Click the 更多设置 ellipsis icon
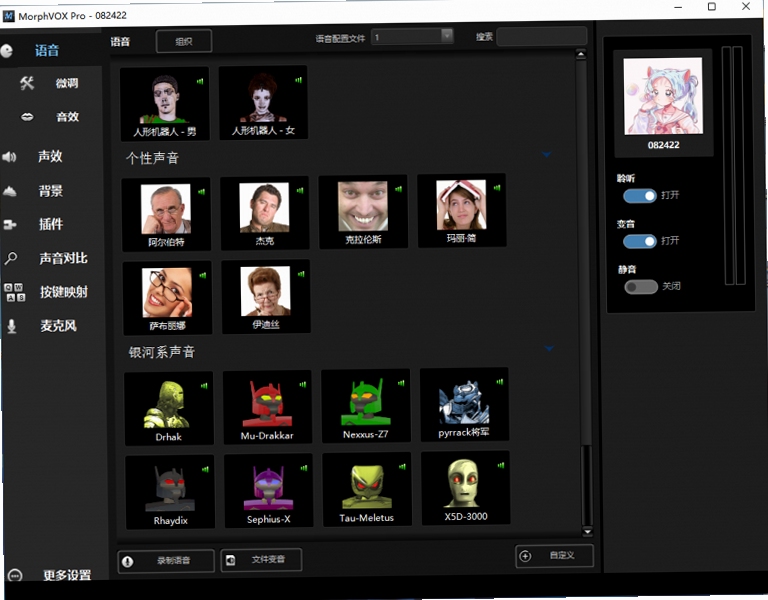 [x=15, y=576]
